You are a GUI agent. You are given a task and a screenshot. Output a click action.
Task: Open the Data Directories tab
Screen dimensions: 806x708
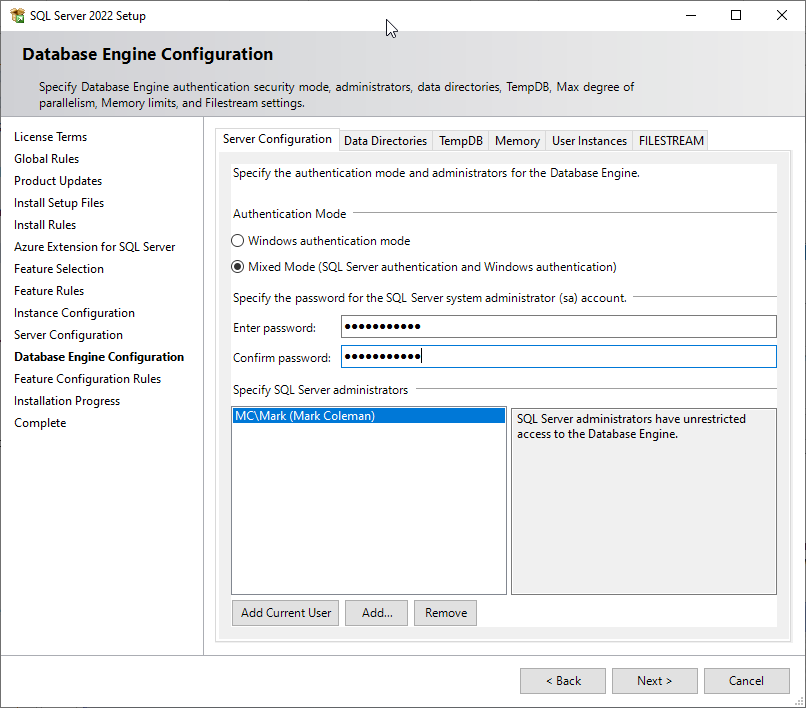coord(385,141)
